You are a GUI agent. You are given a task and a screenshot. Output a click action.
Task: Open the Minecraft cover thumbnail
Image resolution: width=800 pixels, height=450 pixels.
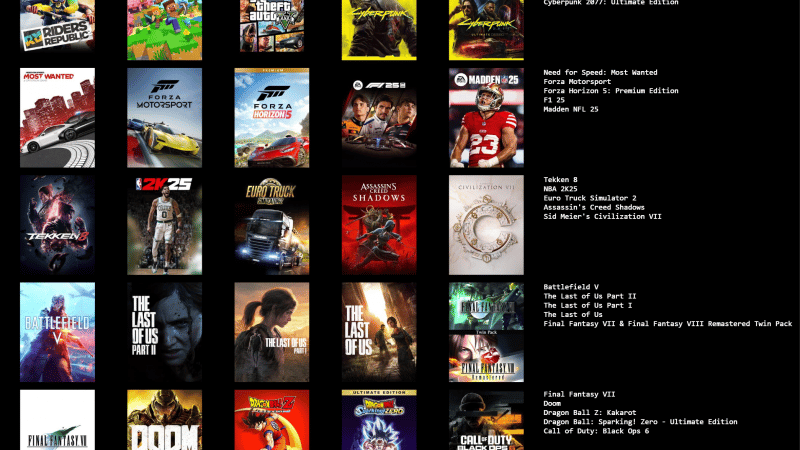click(164, 30)
